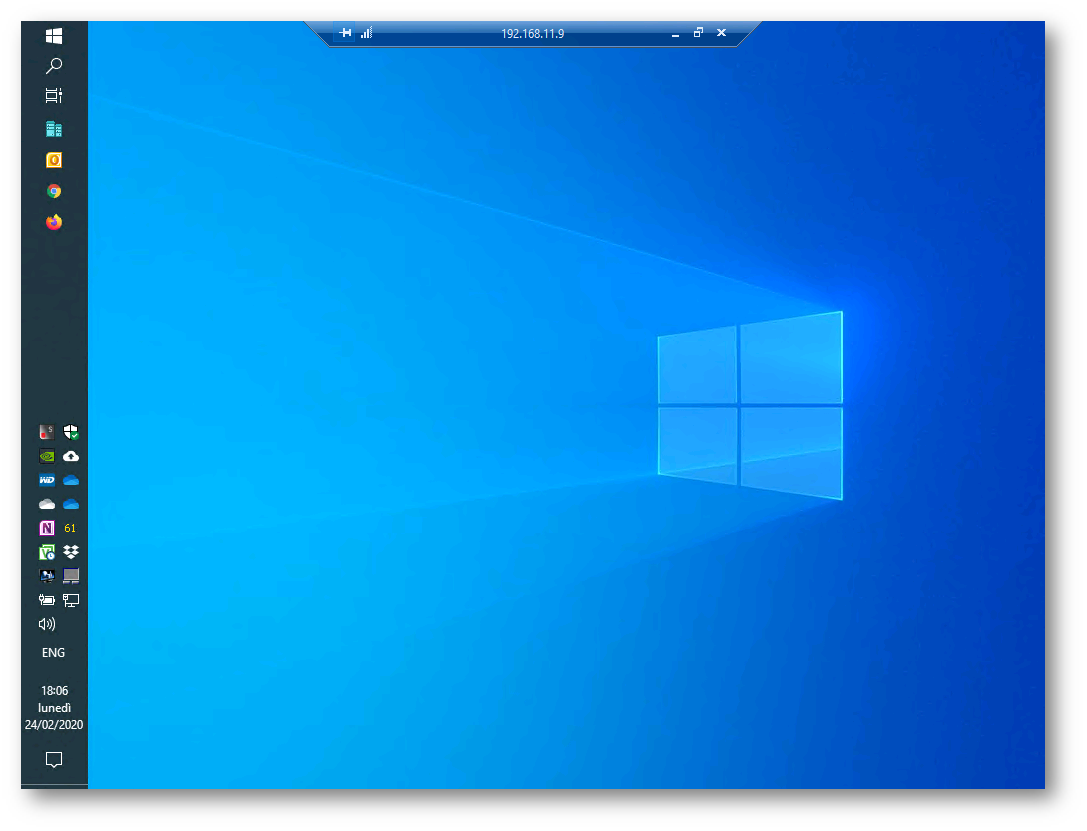Launch Google Chrome from the taskbar

[x=53, y=191]
